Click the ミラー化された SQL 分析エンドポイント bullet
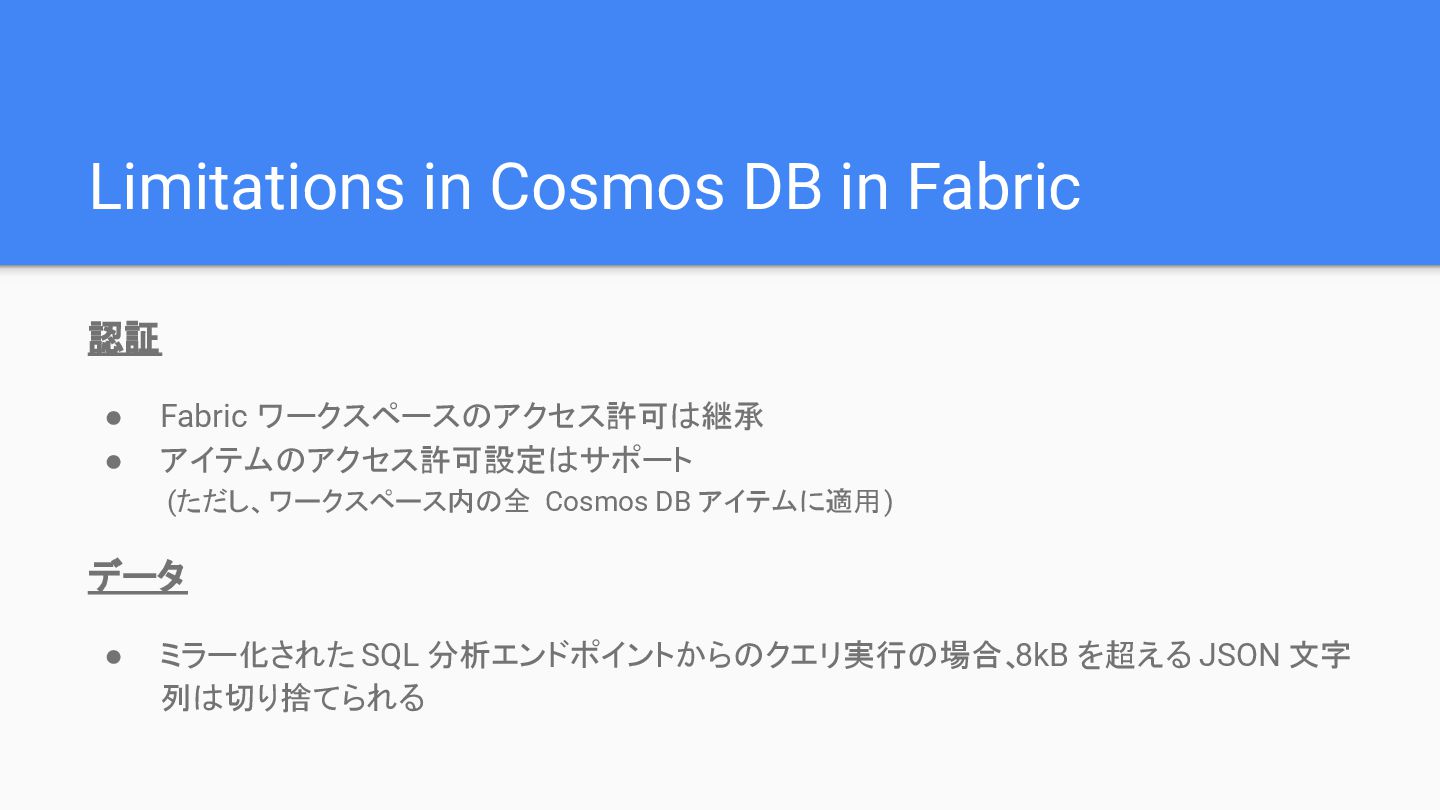The width and height of the screenshot is (1440, 810). pos(755,655)
